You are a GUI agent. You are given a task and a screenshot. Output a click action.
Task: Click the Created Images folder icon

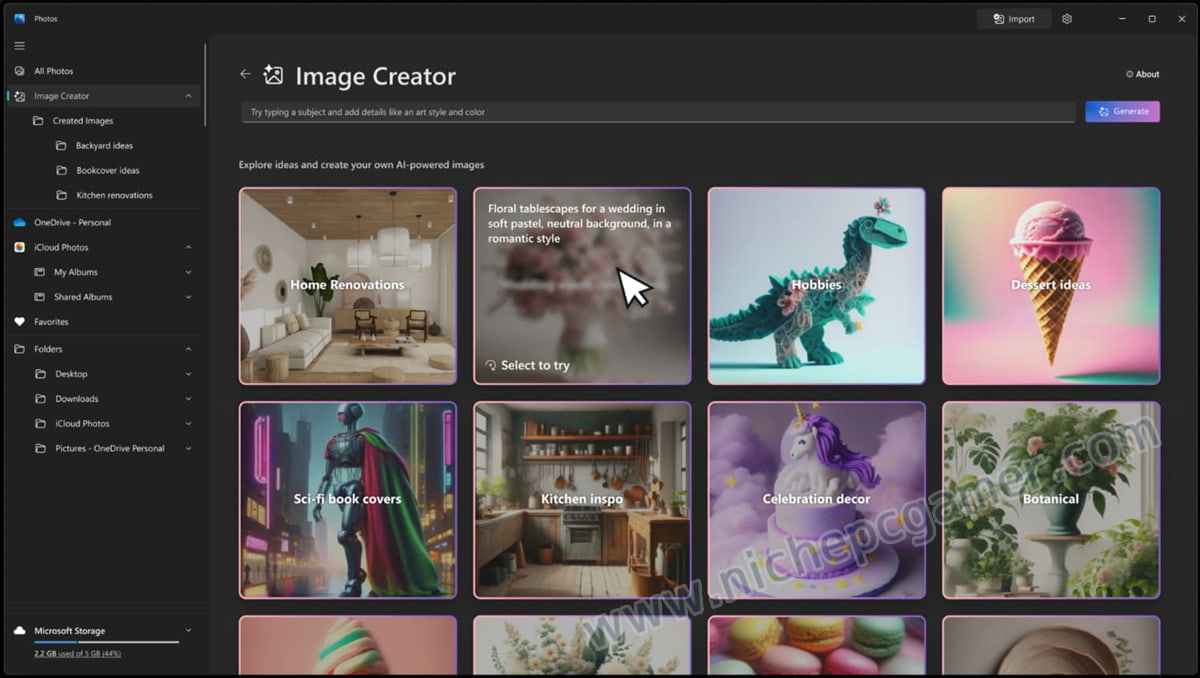[x=38, y=121]
